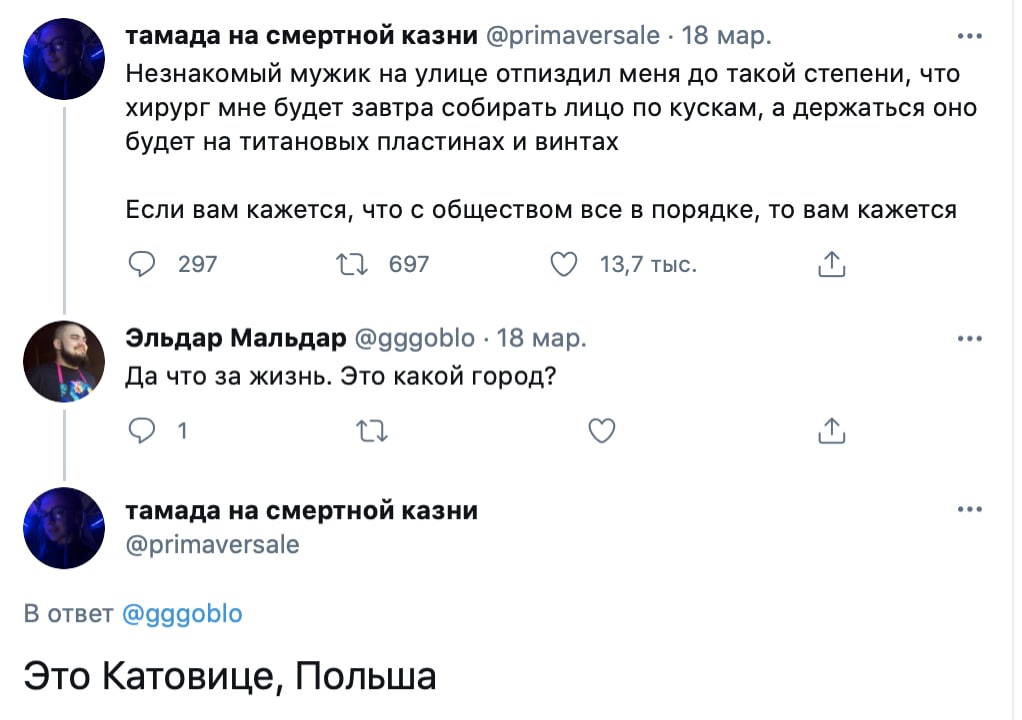Like Эльдар Мальдар's reply

pos(600,431)
